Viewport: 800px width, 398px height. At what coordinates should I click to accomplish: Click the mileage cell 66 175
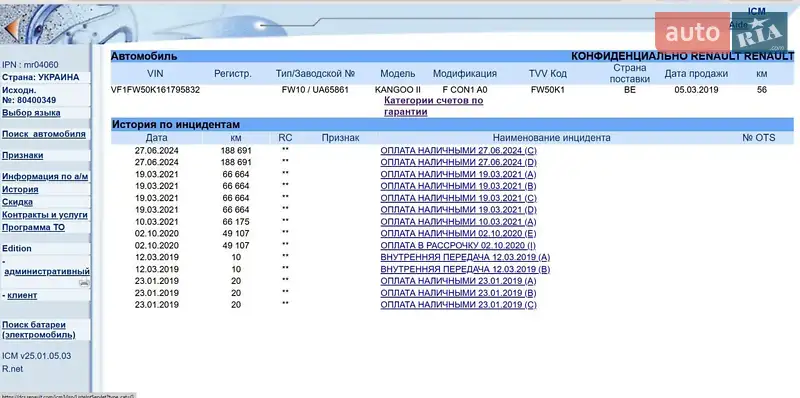[x=235, y=221]
